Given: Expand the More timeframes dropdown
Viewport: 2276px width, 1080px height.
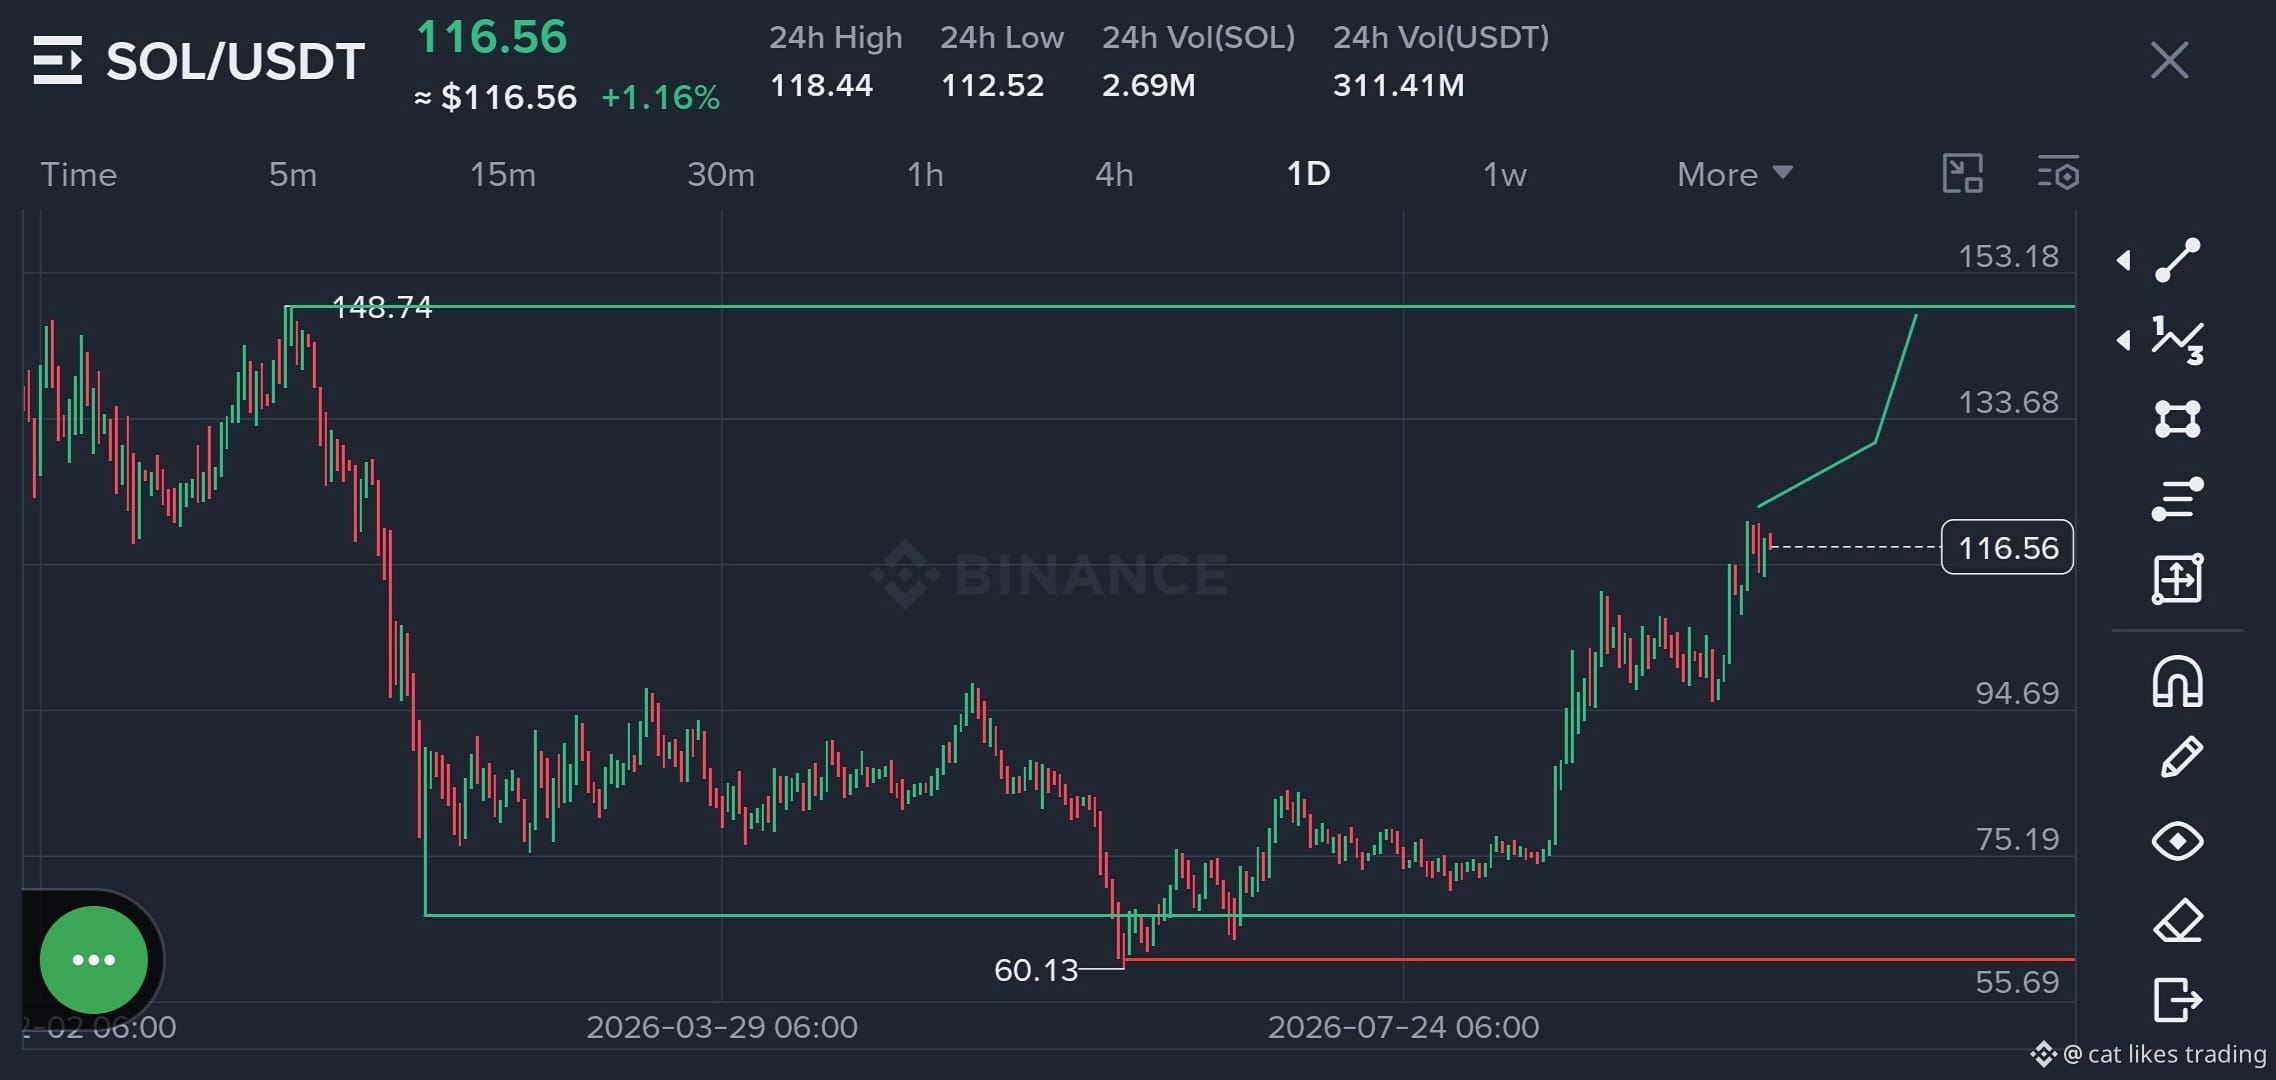Looking at the screenshot, I should coord(1735,174).
